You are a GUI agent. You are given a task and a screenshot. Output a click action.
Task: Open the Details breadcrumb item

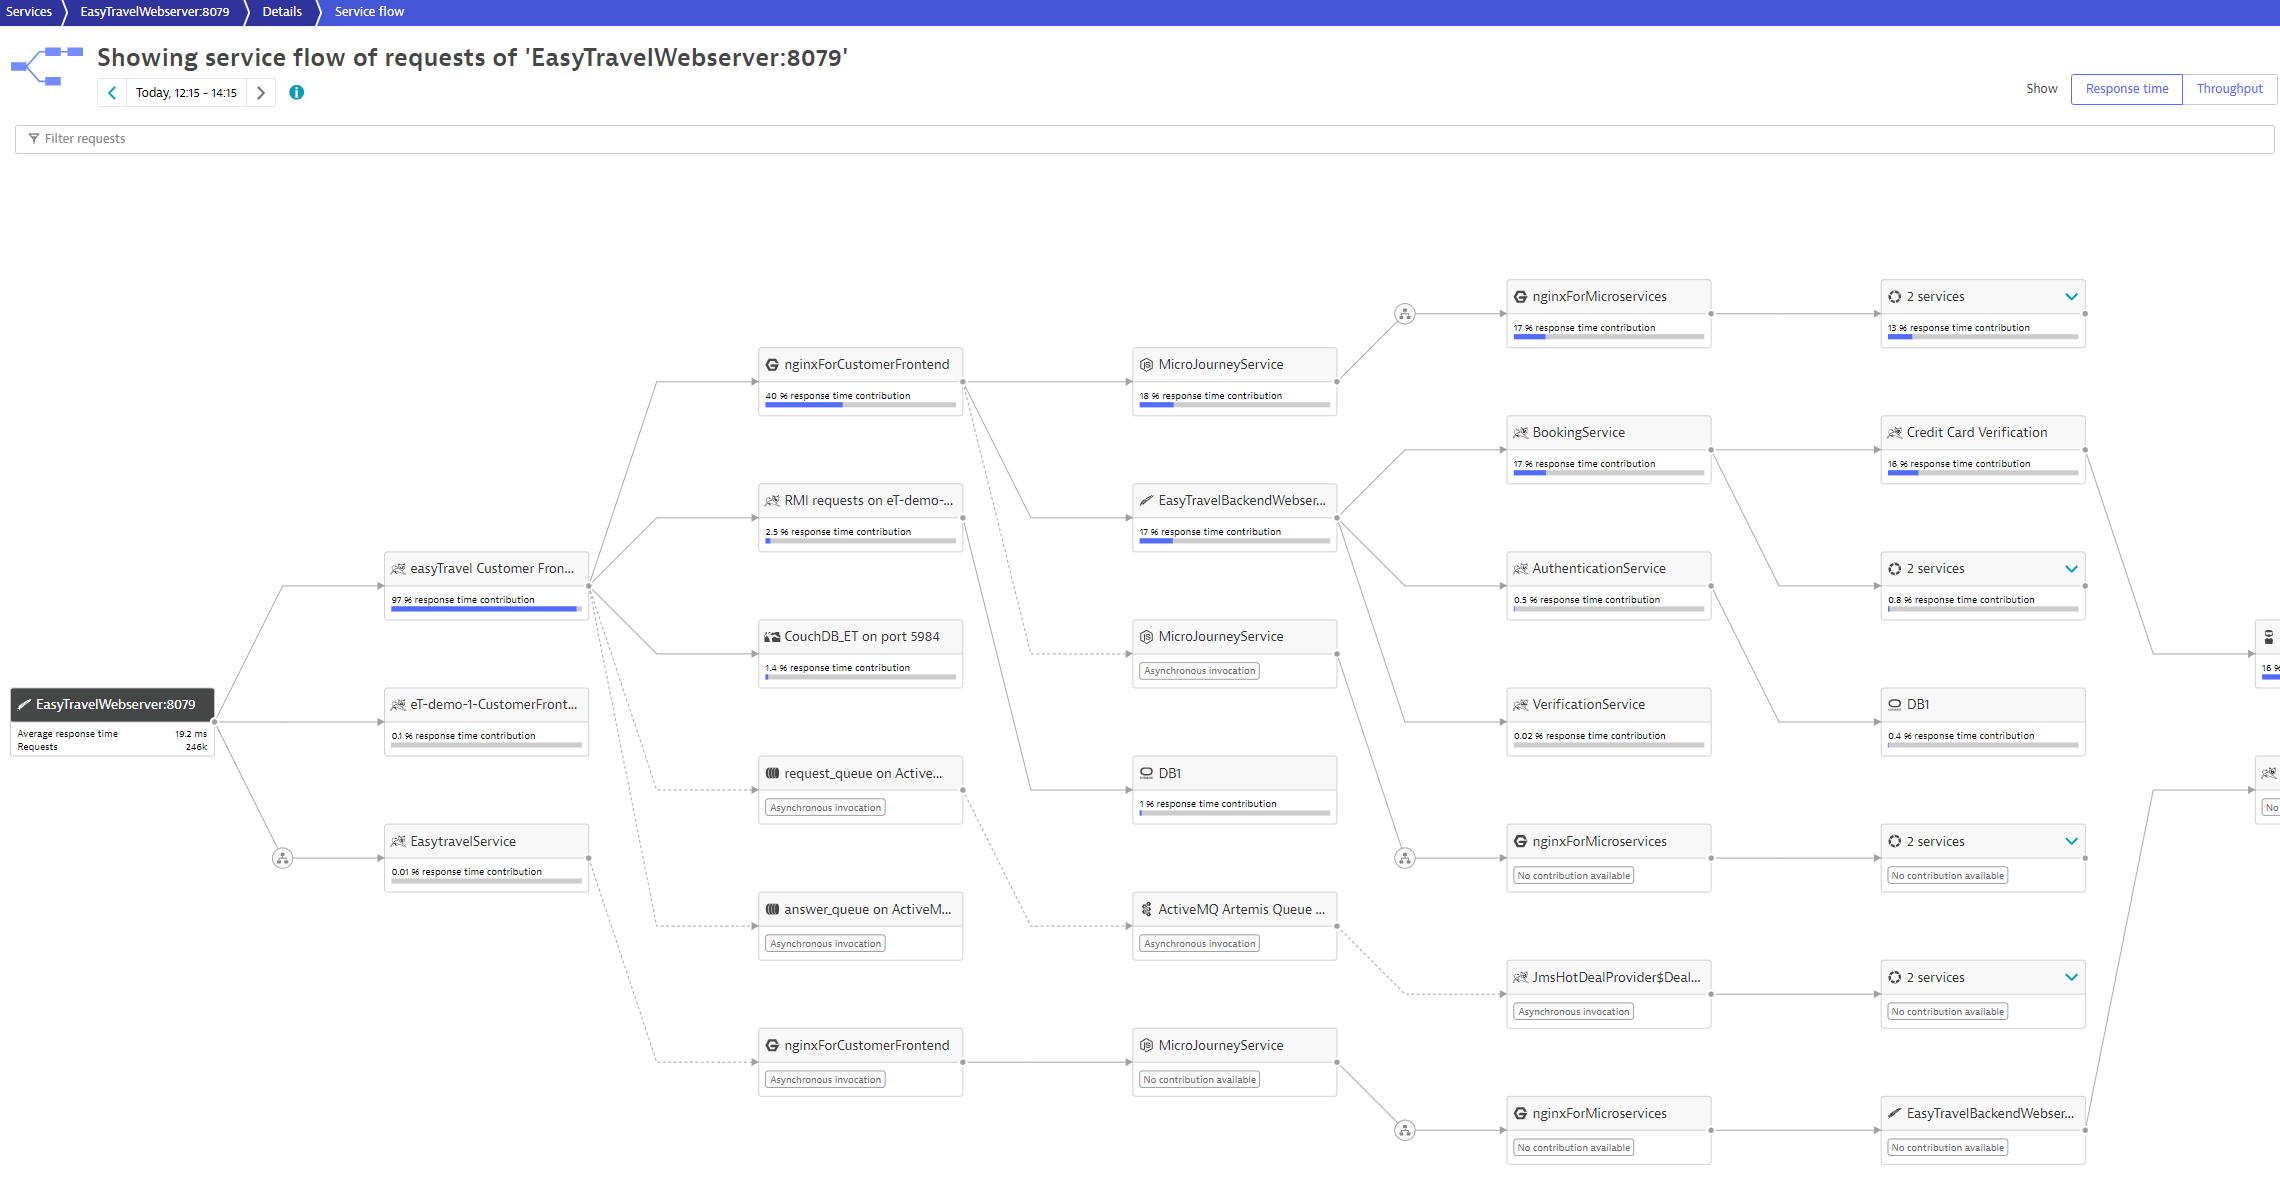click(281, 12)
